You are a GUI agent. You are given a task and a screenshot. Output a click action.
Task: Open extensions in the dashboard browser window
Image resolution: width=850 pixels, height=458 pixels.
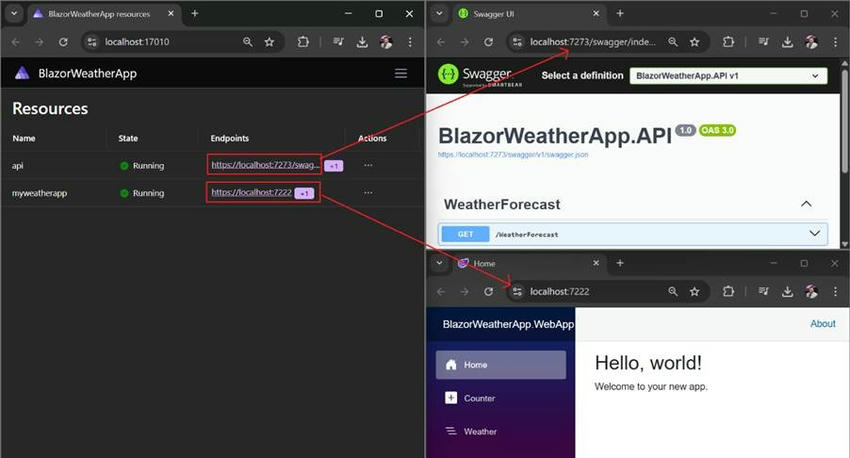pos(303,42)
